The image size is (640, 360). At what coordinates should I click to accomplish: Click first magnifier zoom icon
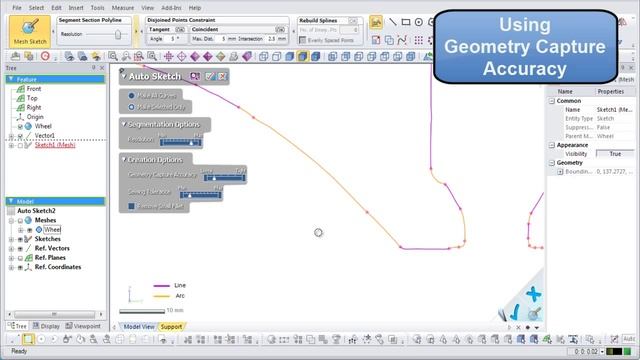coord(113,56)
